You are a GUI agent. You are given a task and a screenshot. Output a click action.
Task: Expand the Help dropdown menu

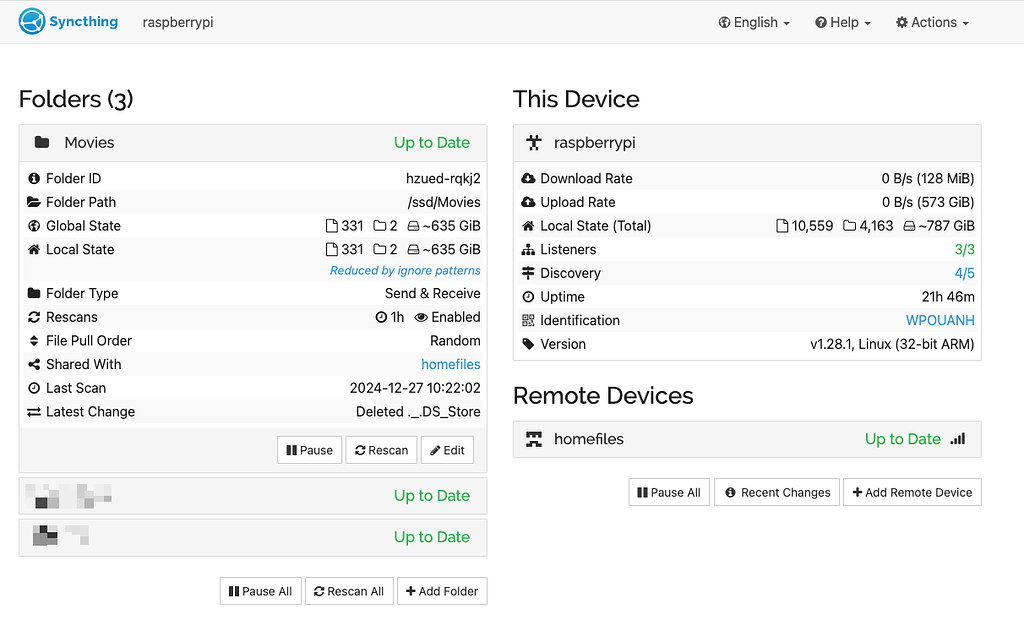tap(843, 22)
